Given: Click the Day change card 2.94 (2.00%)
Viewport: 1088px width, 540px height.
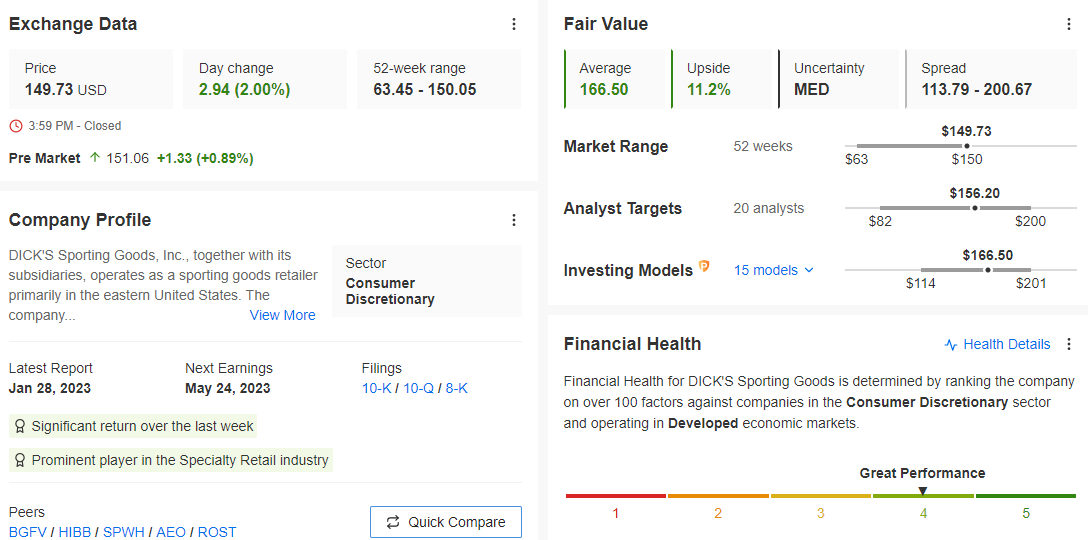Looking at the screenshot, I should [x=265, y=79].
